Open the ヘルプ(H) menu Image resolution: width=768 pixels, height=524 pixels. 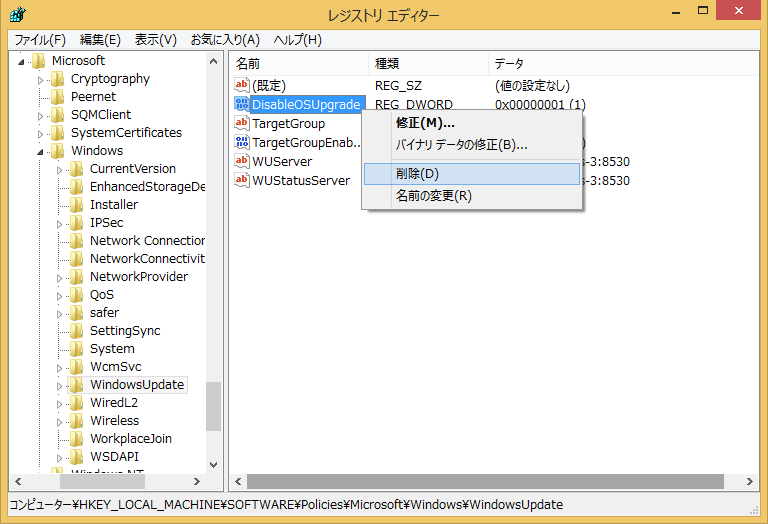click(298, 40)
